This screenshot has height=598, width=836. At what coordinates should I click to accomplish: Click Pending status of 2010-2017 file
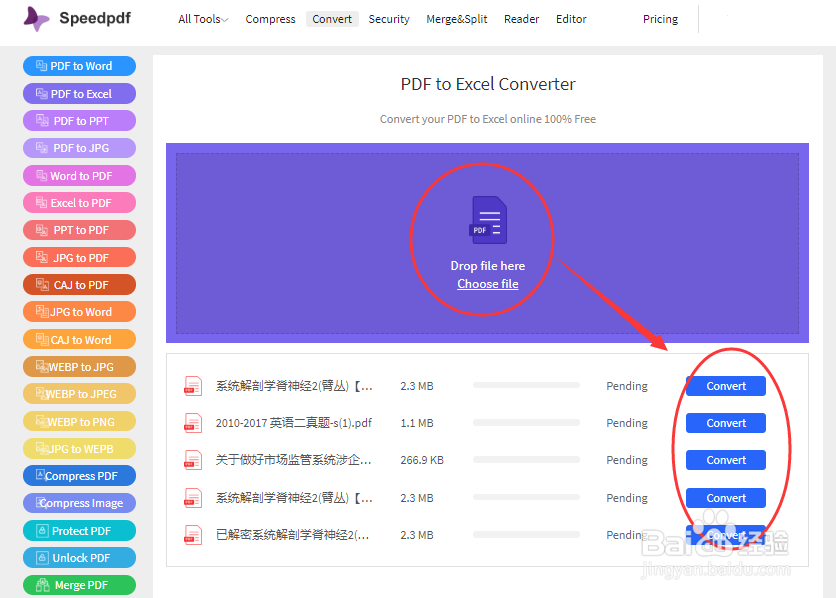[627, 423]
